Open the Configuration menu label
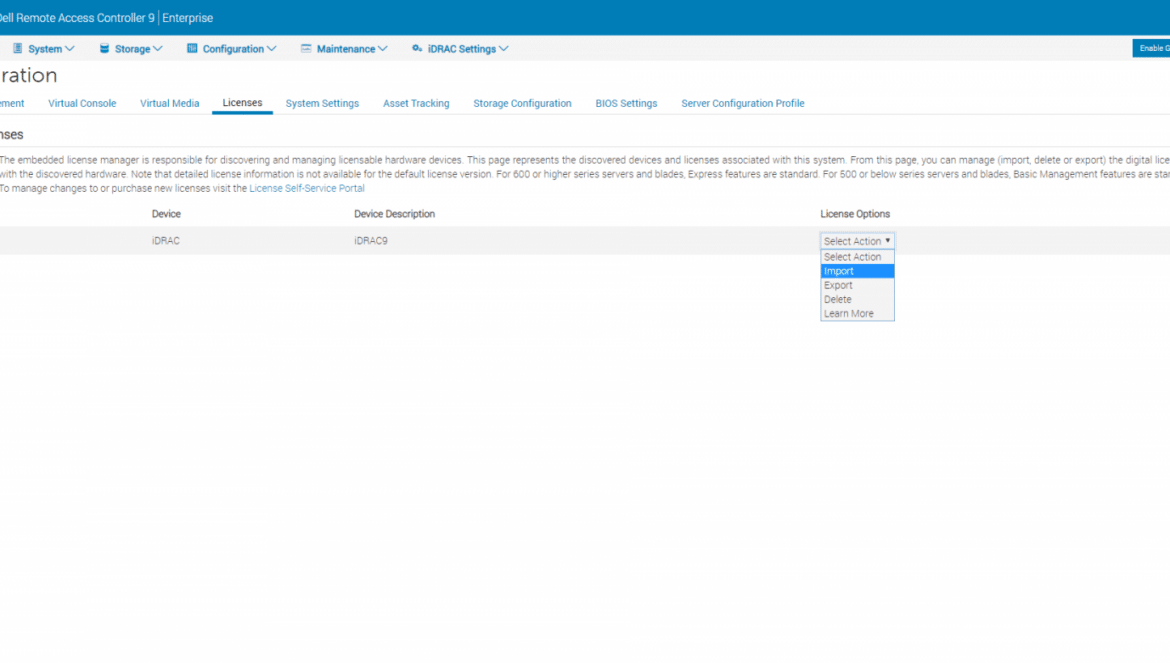1170x663 pixels. click(x=234, y=49)
